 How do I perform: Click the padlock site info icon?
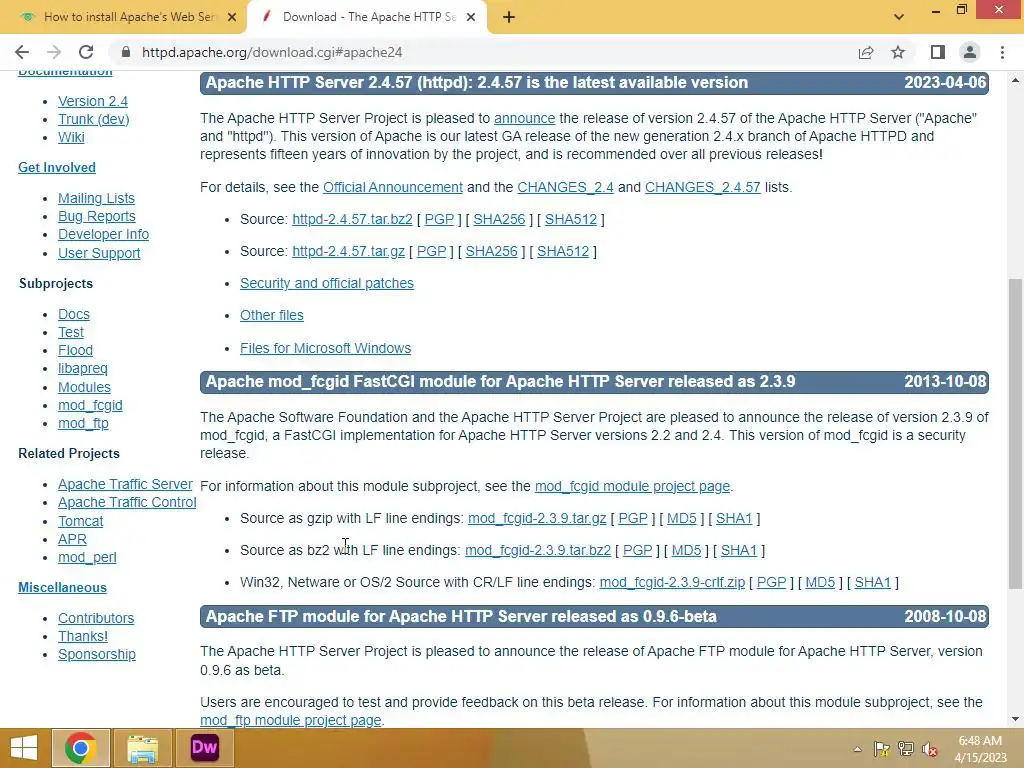click(126, 52)
